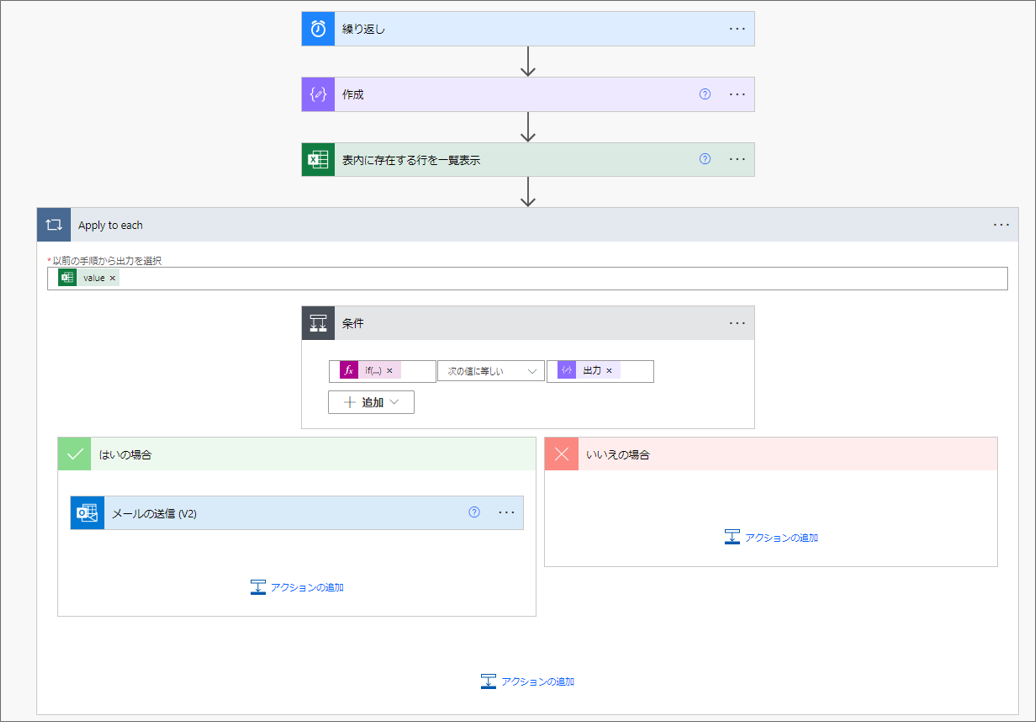Click the fx expression icon in condition
1036x722 pixels.
pyautogui.click(x=349, y=371)
